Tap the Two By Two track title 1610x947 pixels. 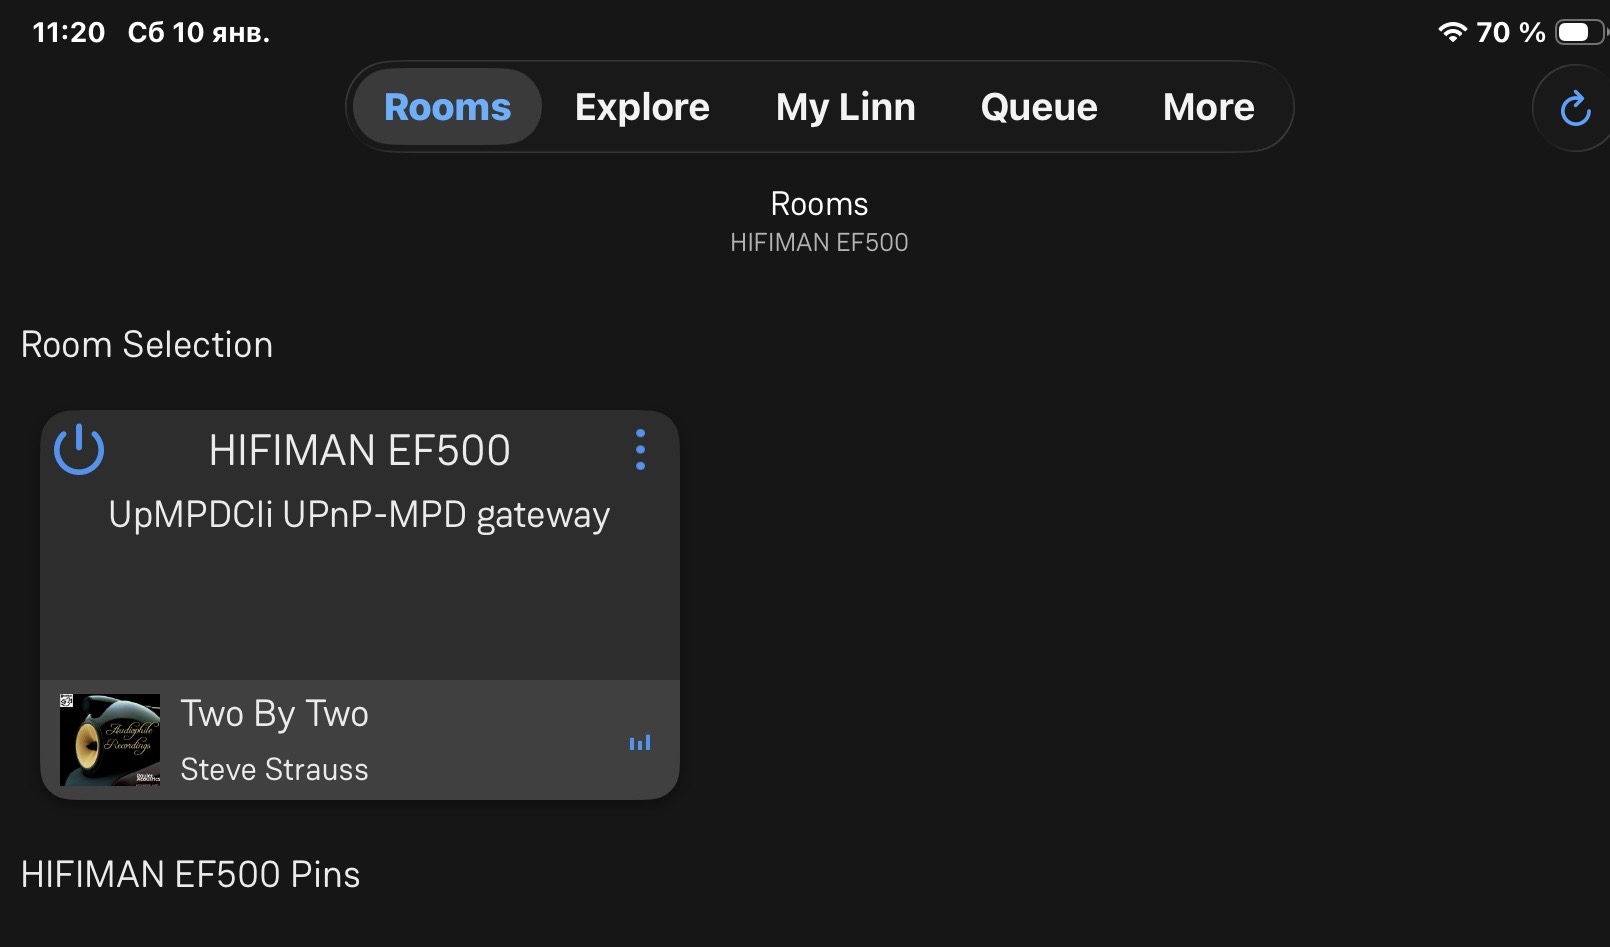[275, 714]
